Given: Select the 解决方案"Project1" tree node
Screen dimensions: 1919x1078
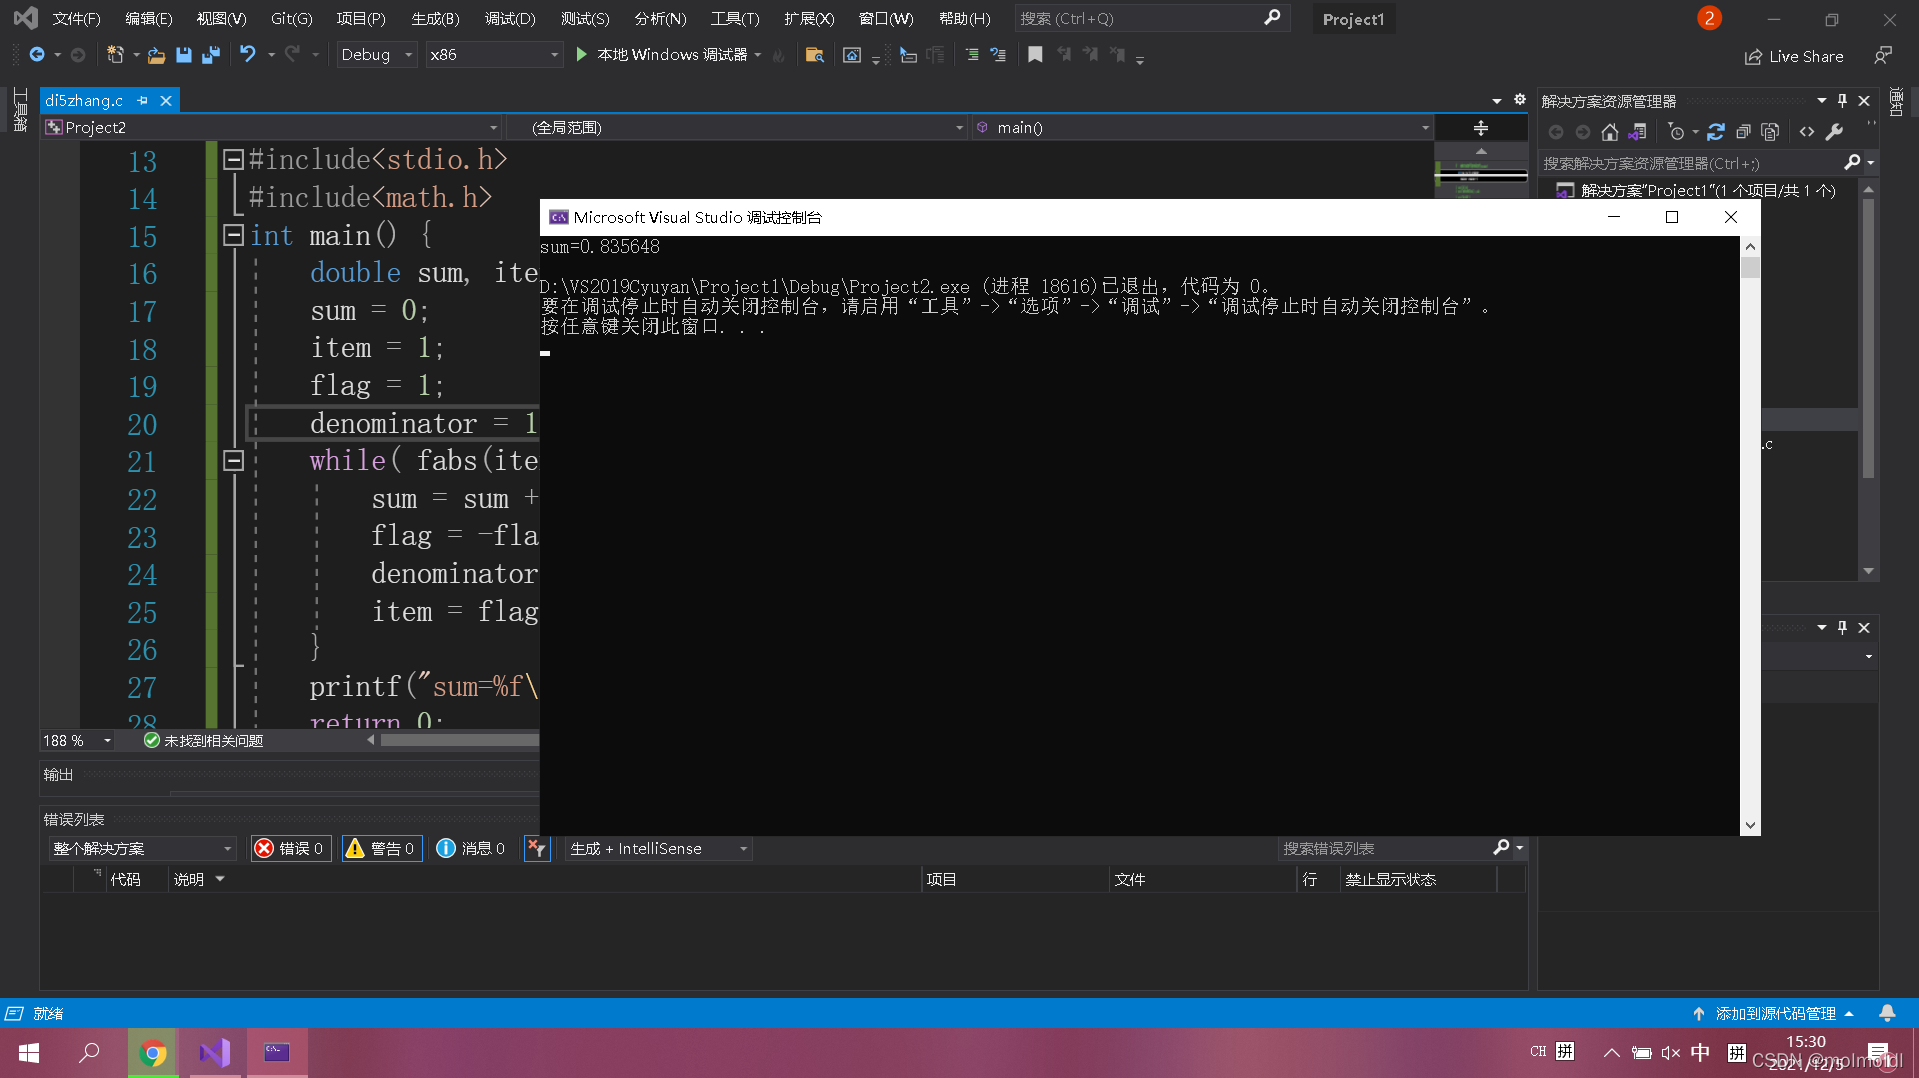Looking at the screenshot, I should (x=1707, y=191).
